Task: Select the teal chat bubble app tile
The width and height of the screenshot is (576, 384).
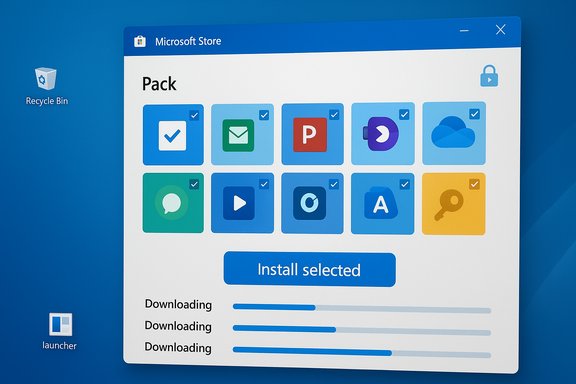Action: (x=173, y=203)
